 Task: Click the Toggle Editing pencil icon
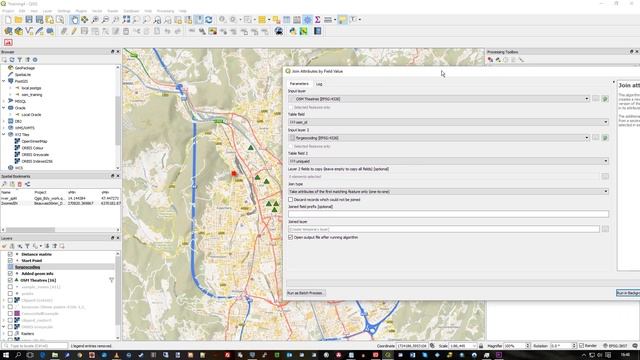point(74,31)
